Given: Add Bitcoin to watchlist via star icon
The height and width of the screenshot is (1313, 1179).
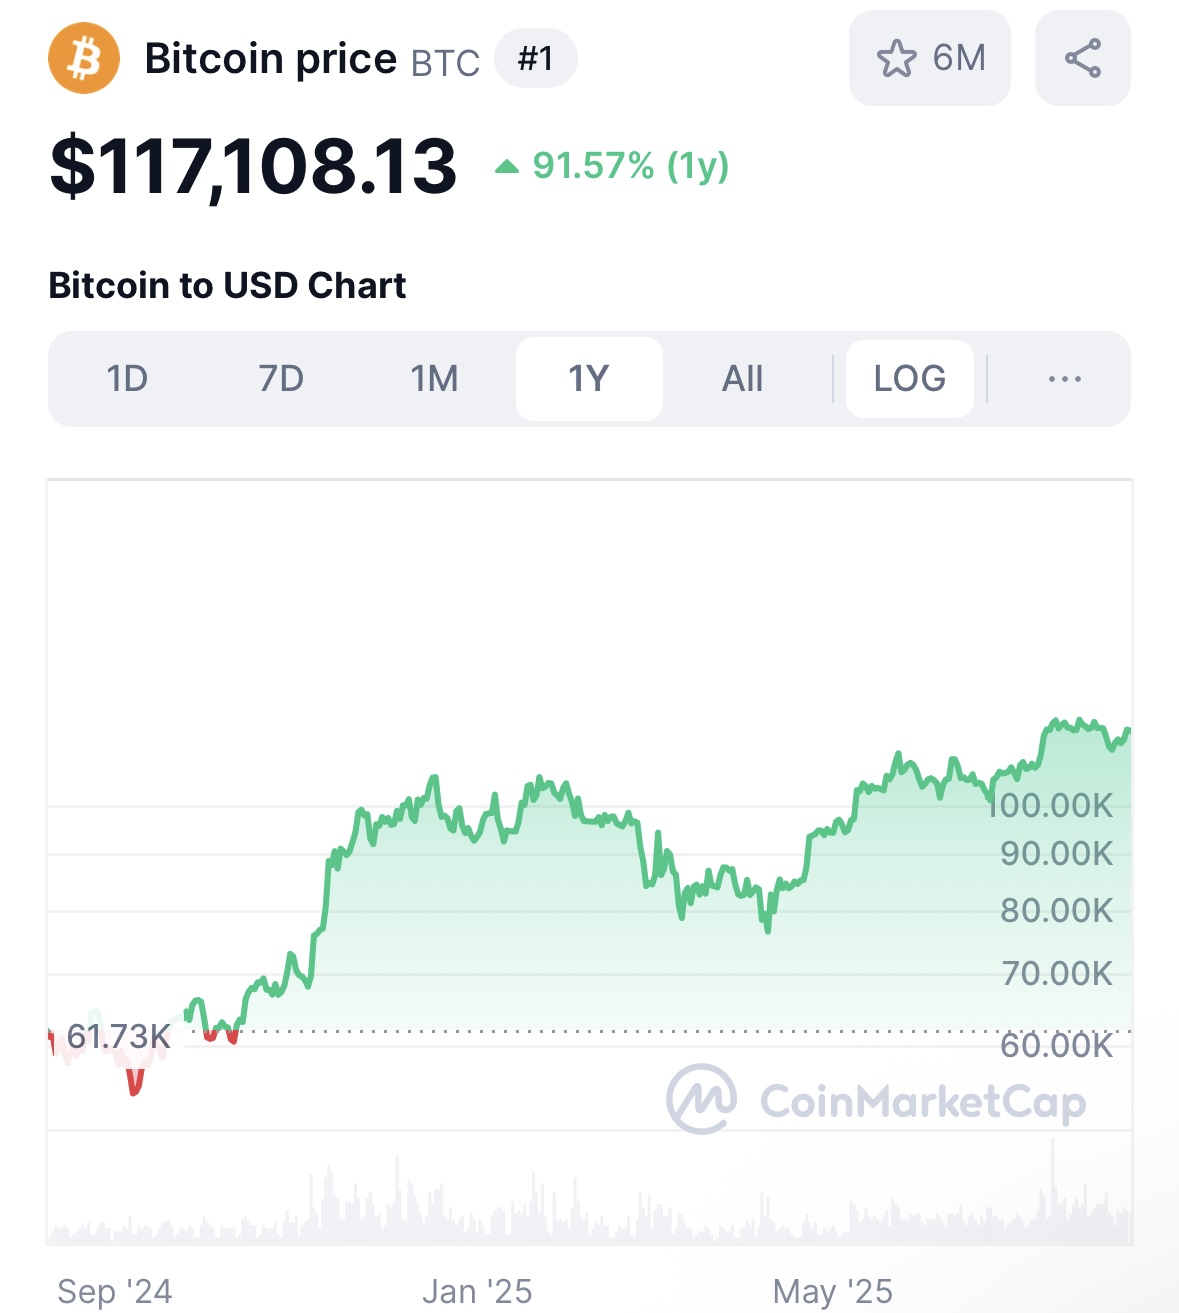Looking at the screenshot, I should [896, 58].
